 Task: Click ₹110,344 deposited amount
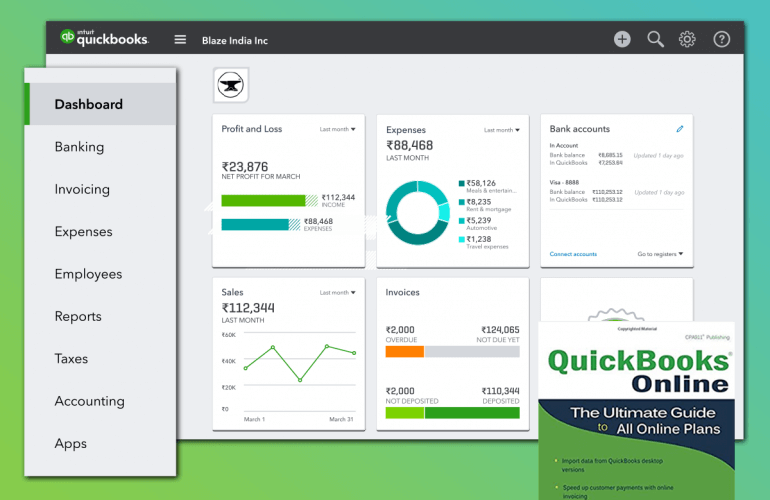[500, 391]
